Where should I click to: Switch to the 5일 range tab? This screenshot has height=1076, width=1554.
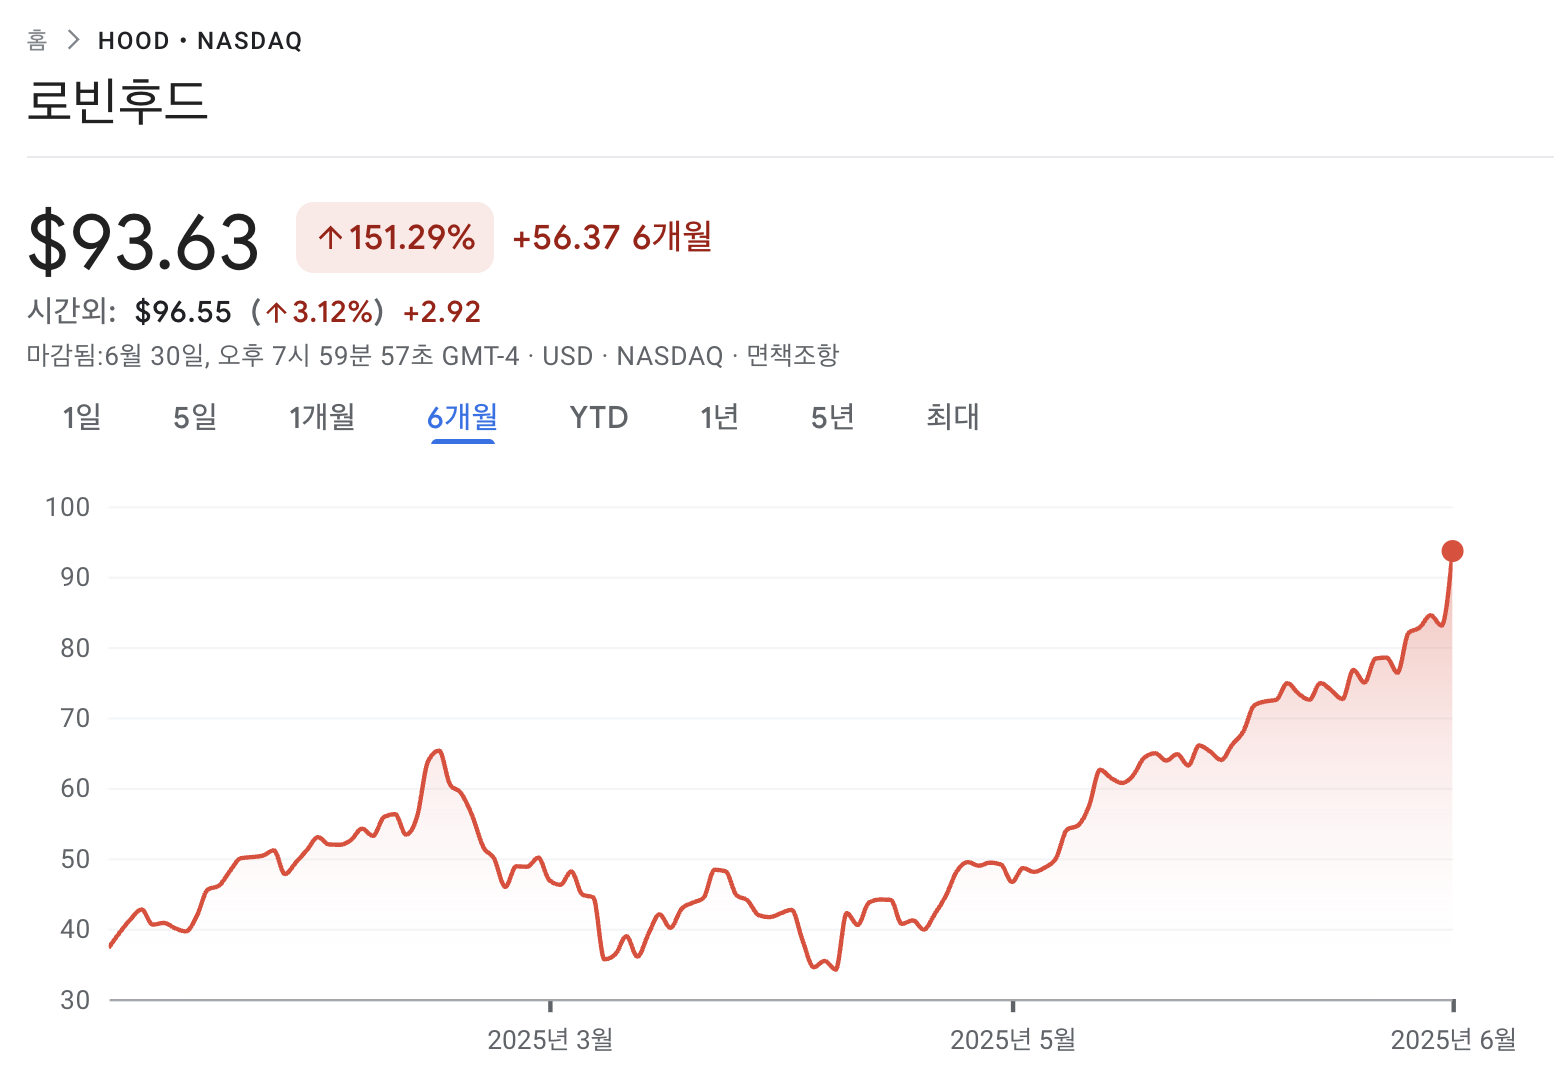[x=195, y=417]
